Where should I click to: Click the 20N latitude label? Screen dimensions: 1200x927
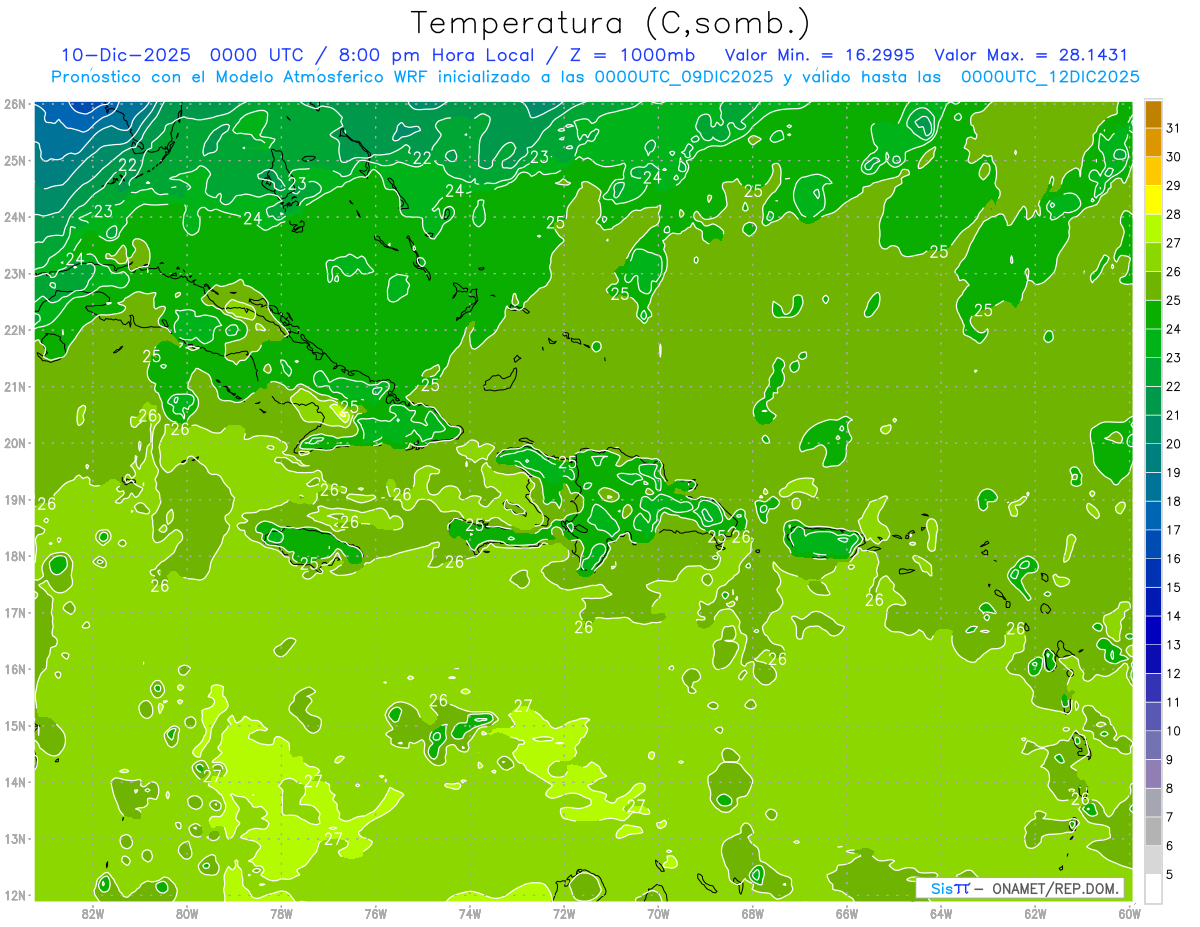(x=15, y=443)
